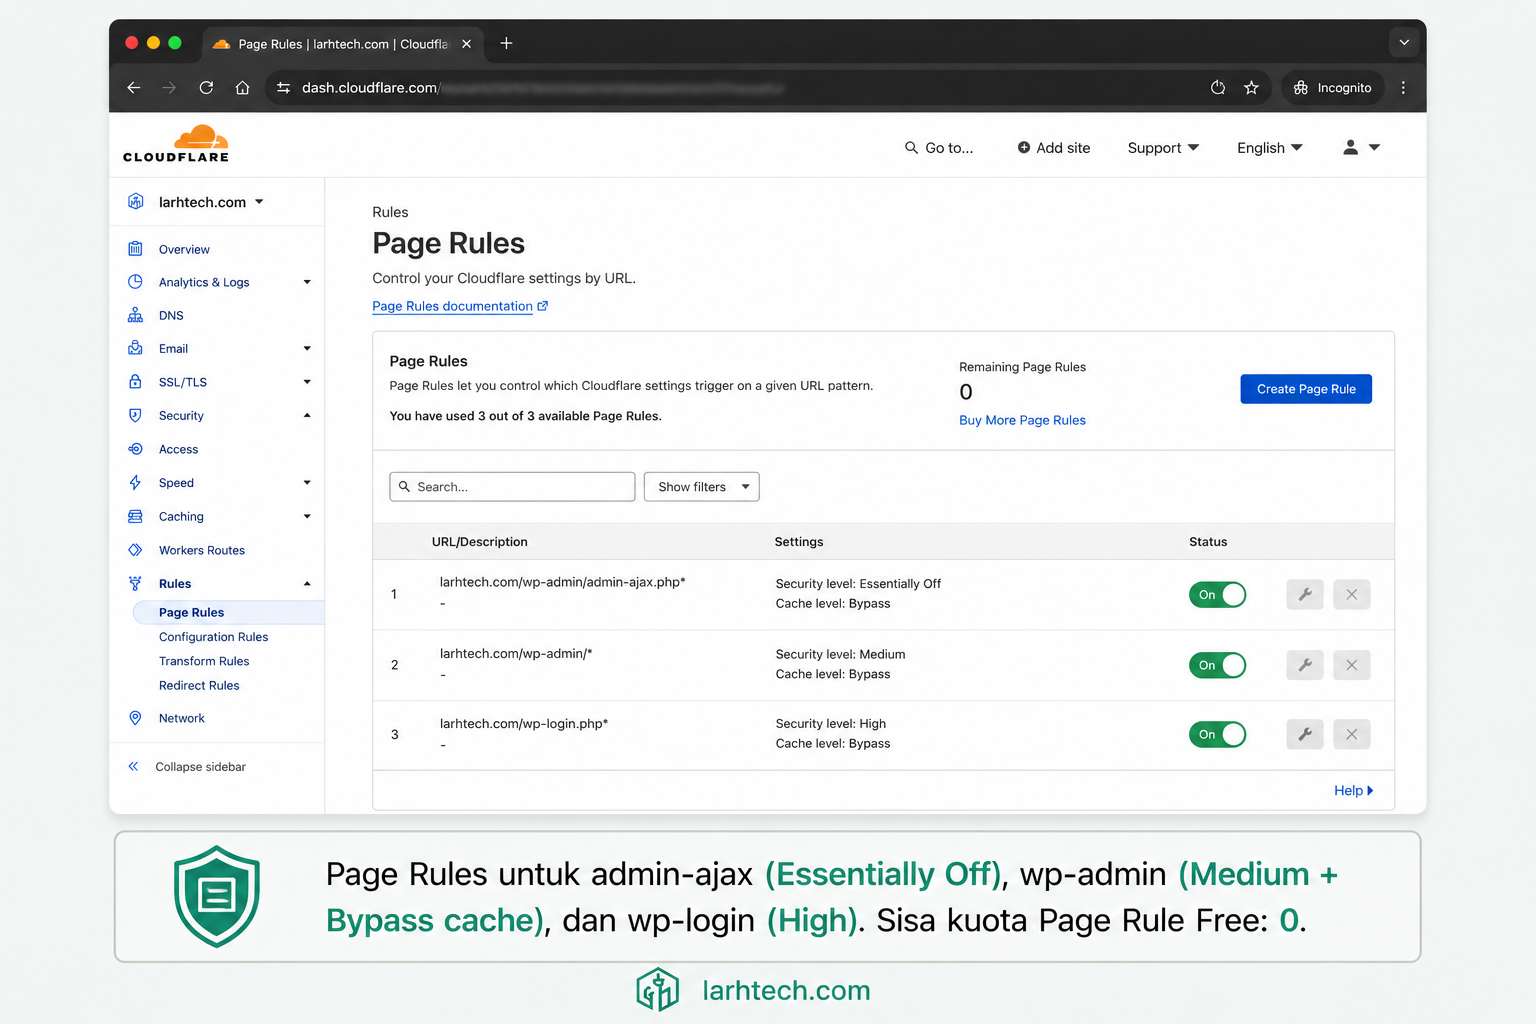Open the browser three-dot menu
The width and height of the screenshot is (1536, 1024).
point(1403,88)
